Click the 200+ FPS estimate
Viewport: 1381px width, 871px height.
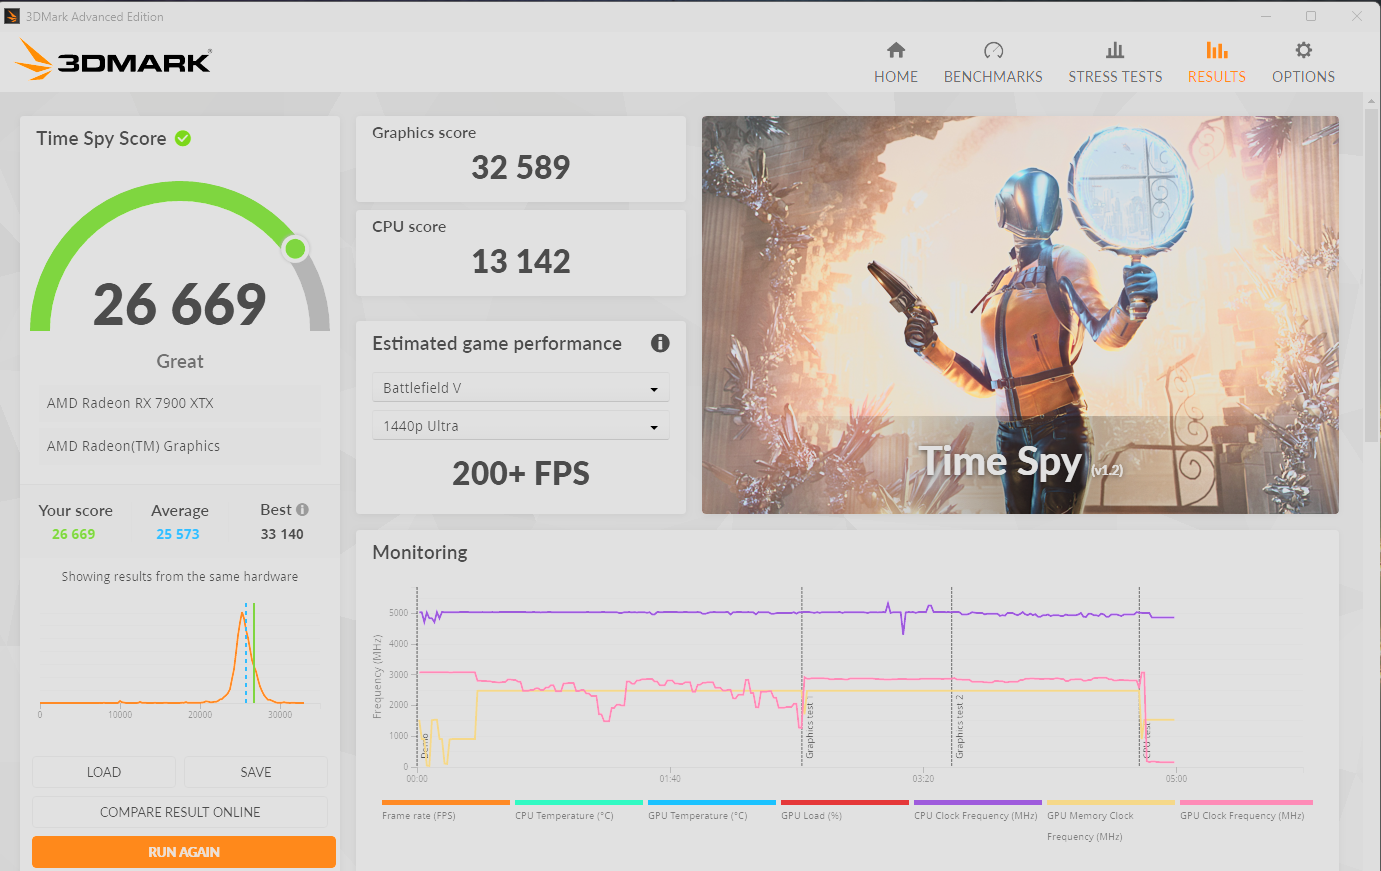tap(521, 473)
